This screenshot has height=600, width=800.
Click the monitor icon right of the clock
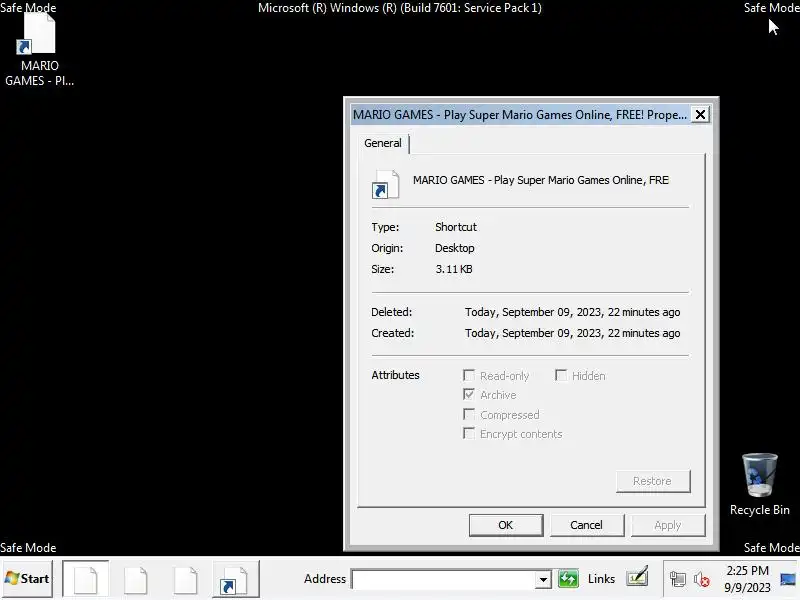[788, 579]
